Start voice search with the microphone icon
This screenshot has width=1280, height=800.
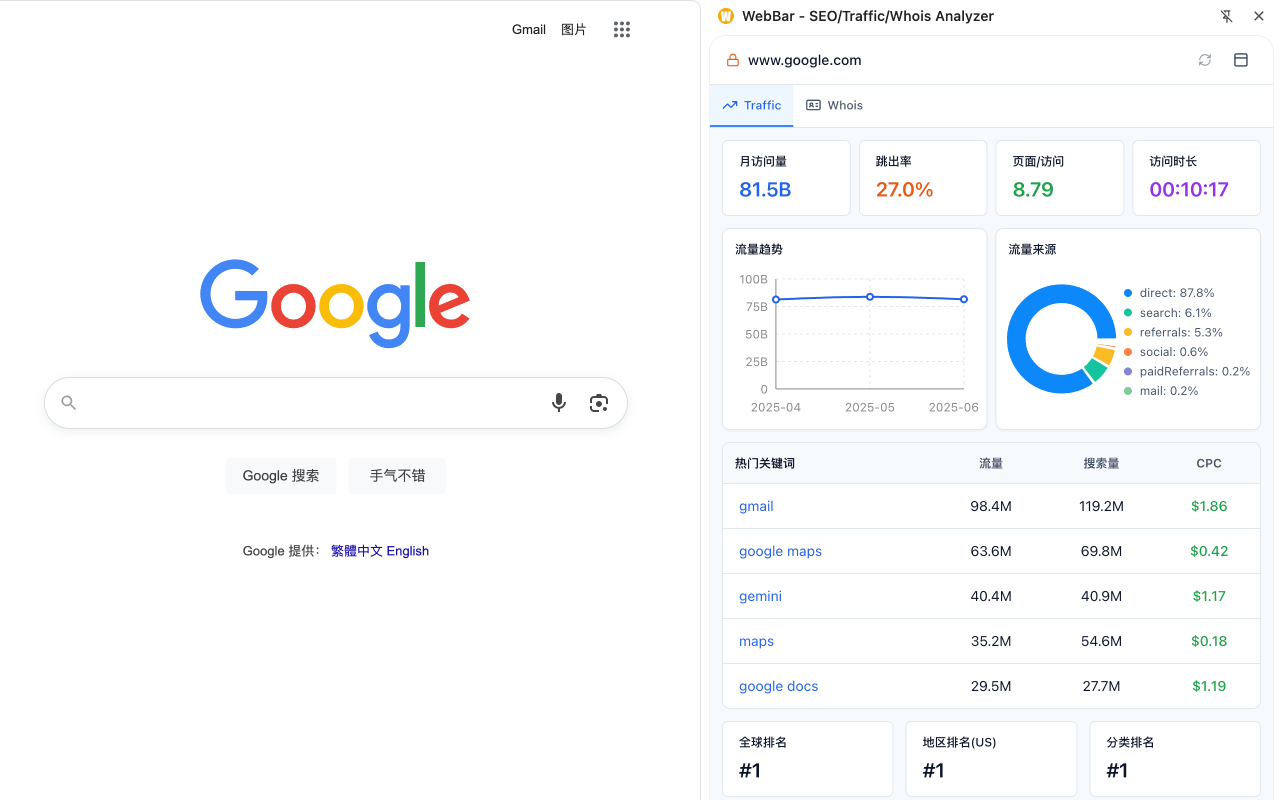coord(559,403)
